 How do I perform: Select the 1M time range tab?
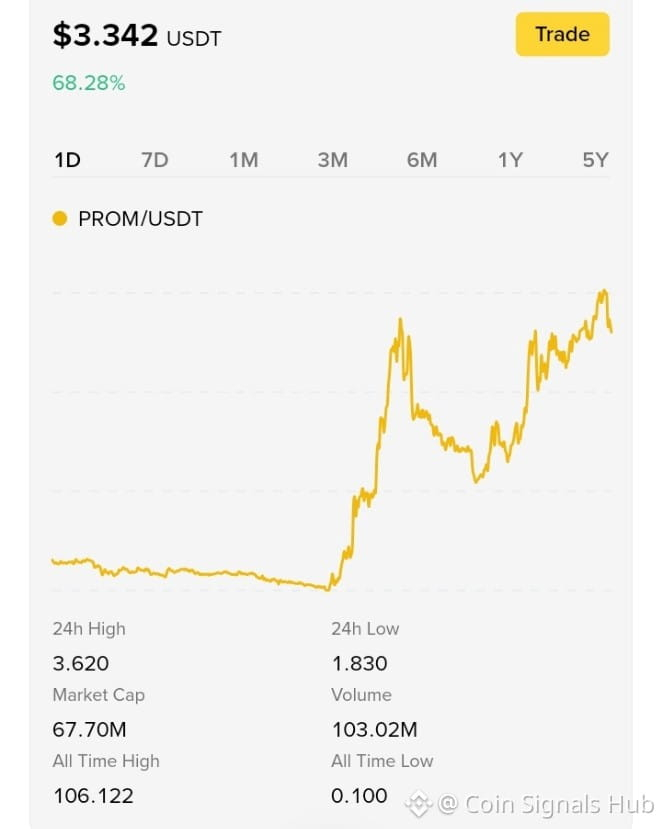click(244, 160)
